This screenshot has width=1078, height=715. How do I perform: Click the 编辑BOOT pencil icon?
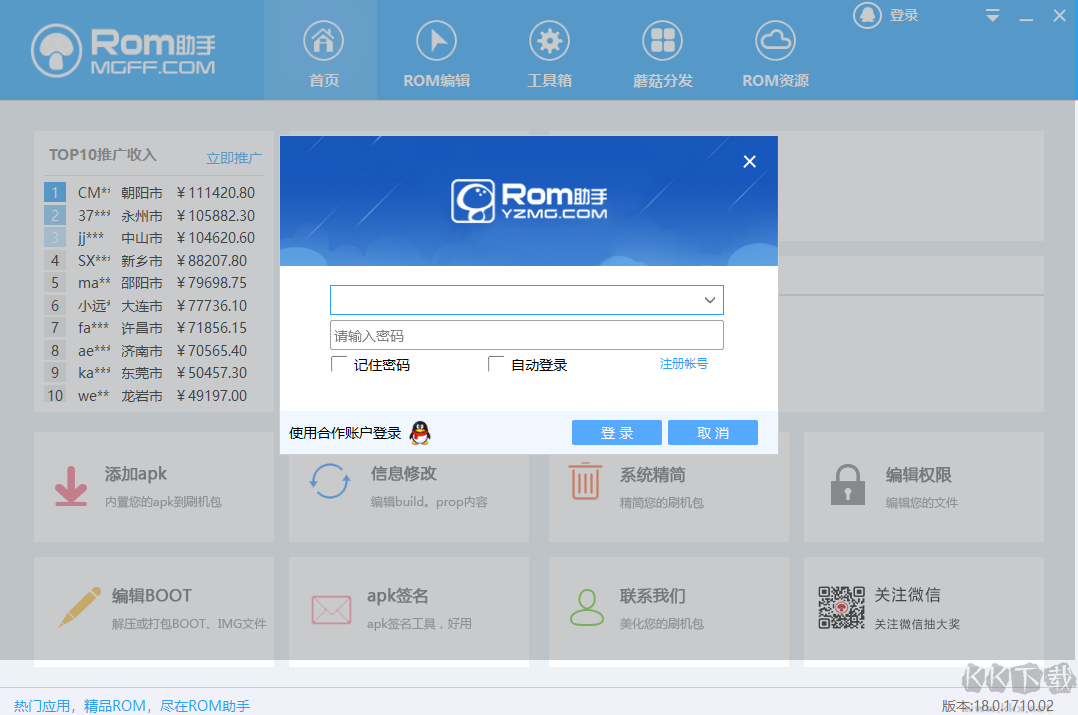[x=80, y=608]
